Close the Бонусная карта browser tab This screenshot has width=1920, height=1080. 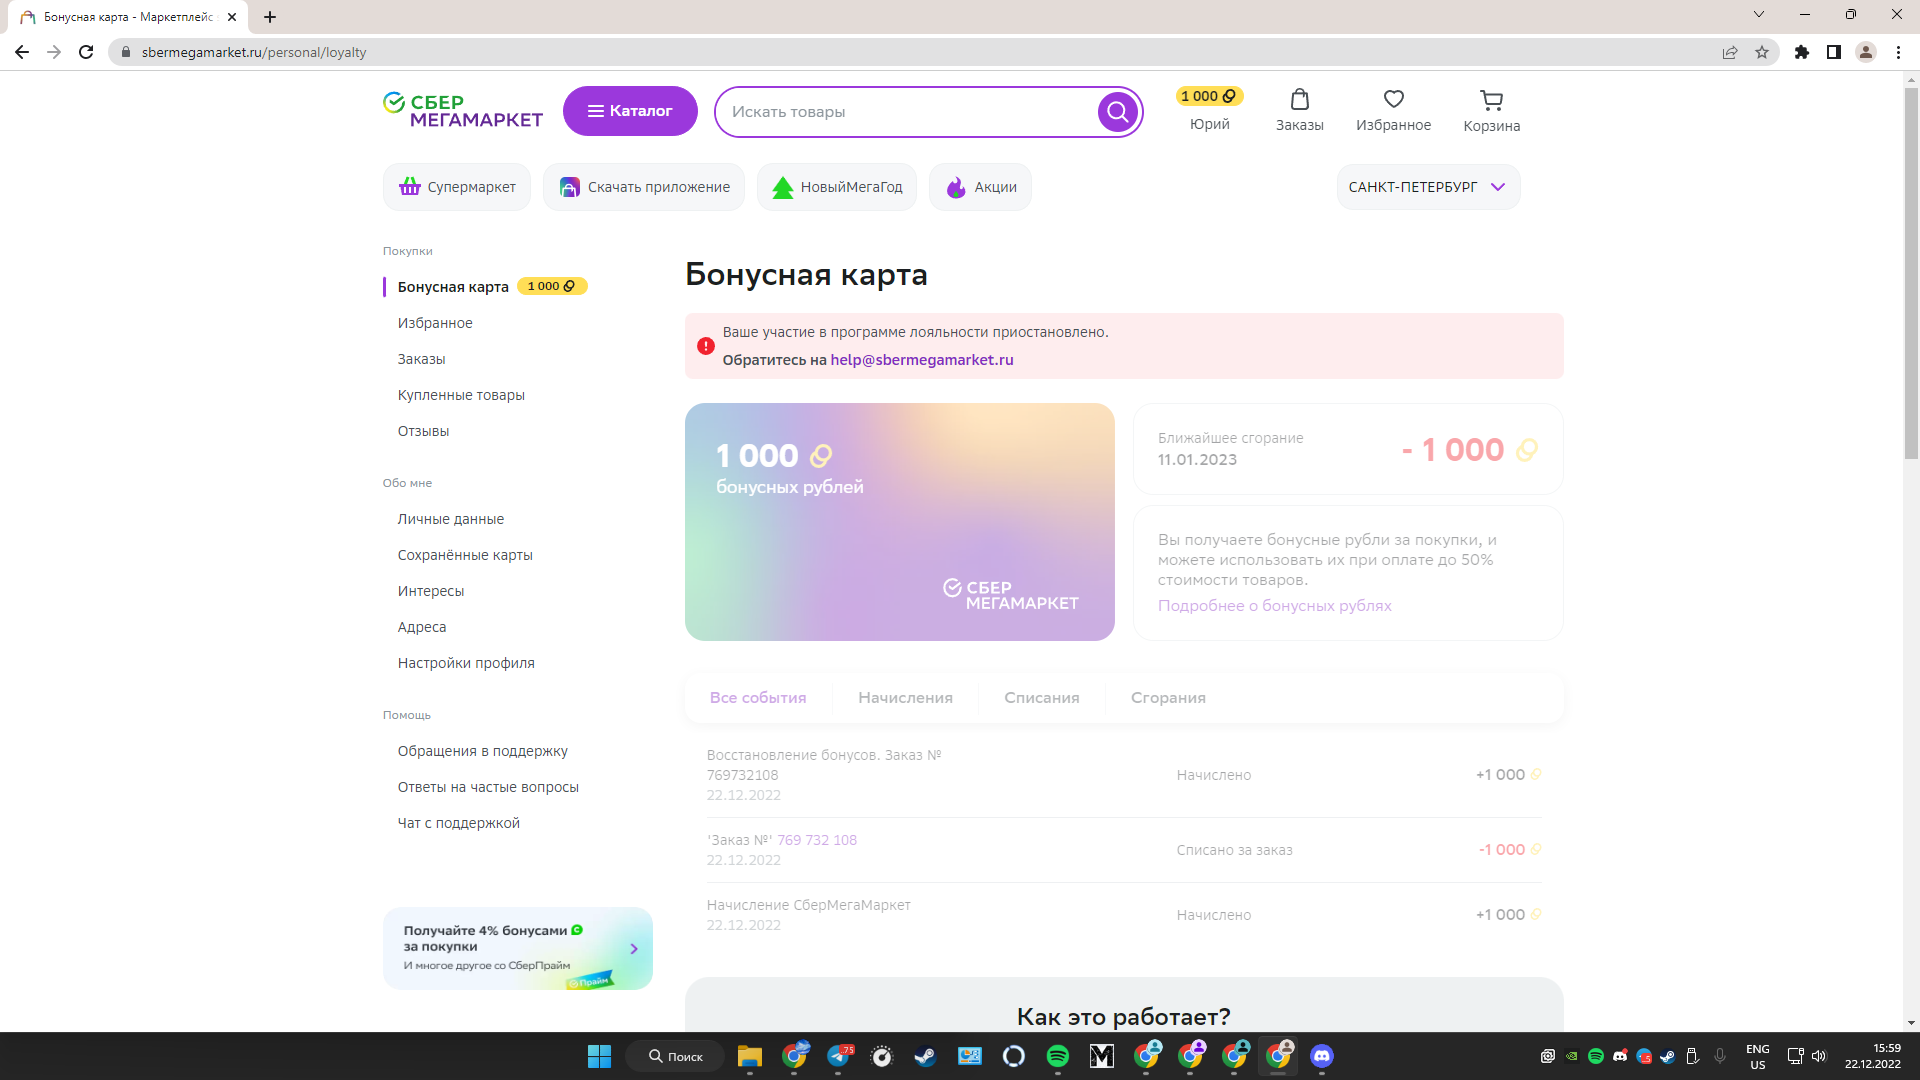(x=232, y=17)
